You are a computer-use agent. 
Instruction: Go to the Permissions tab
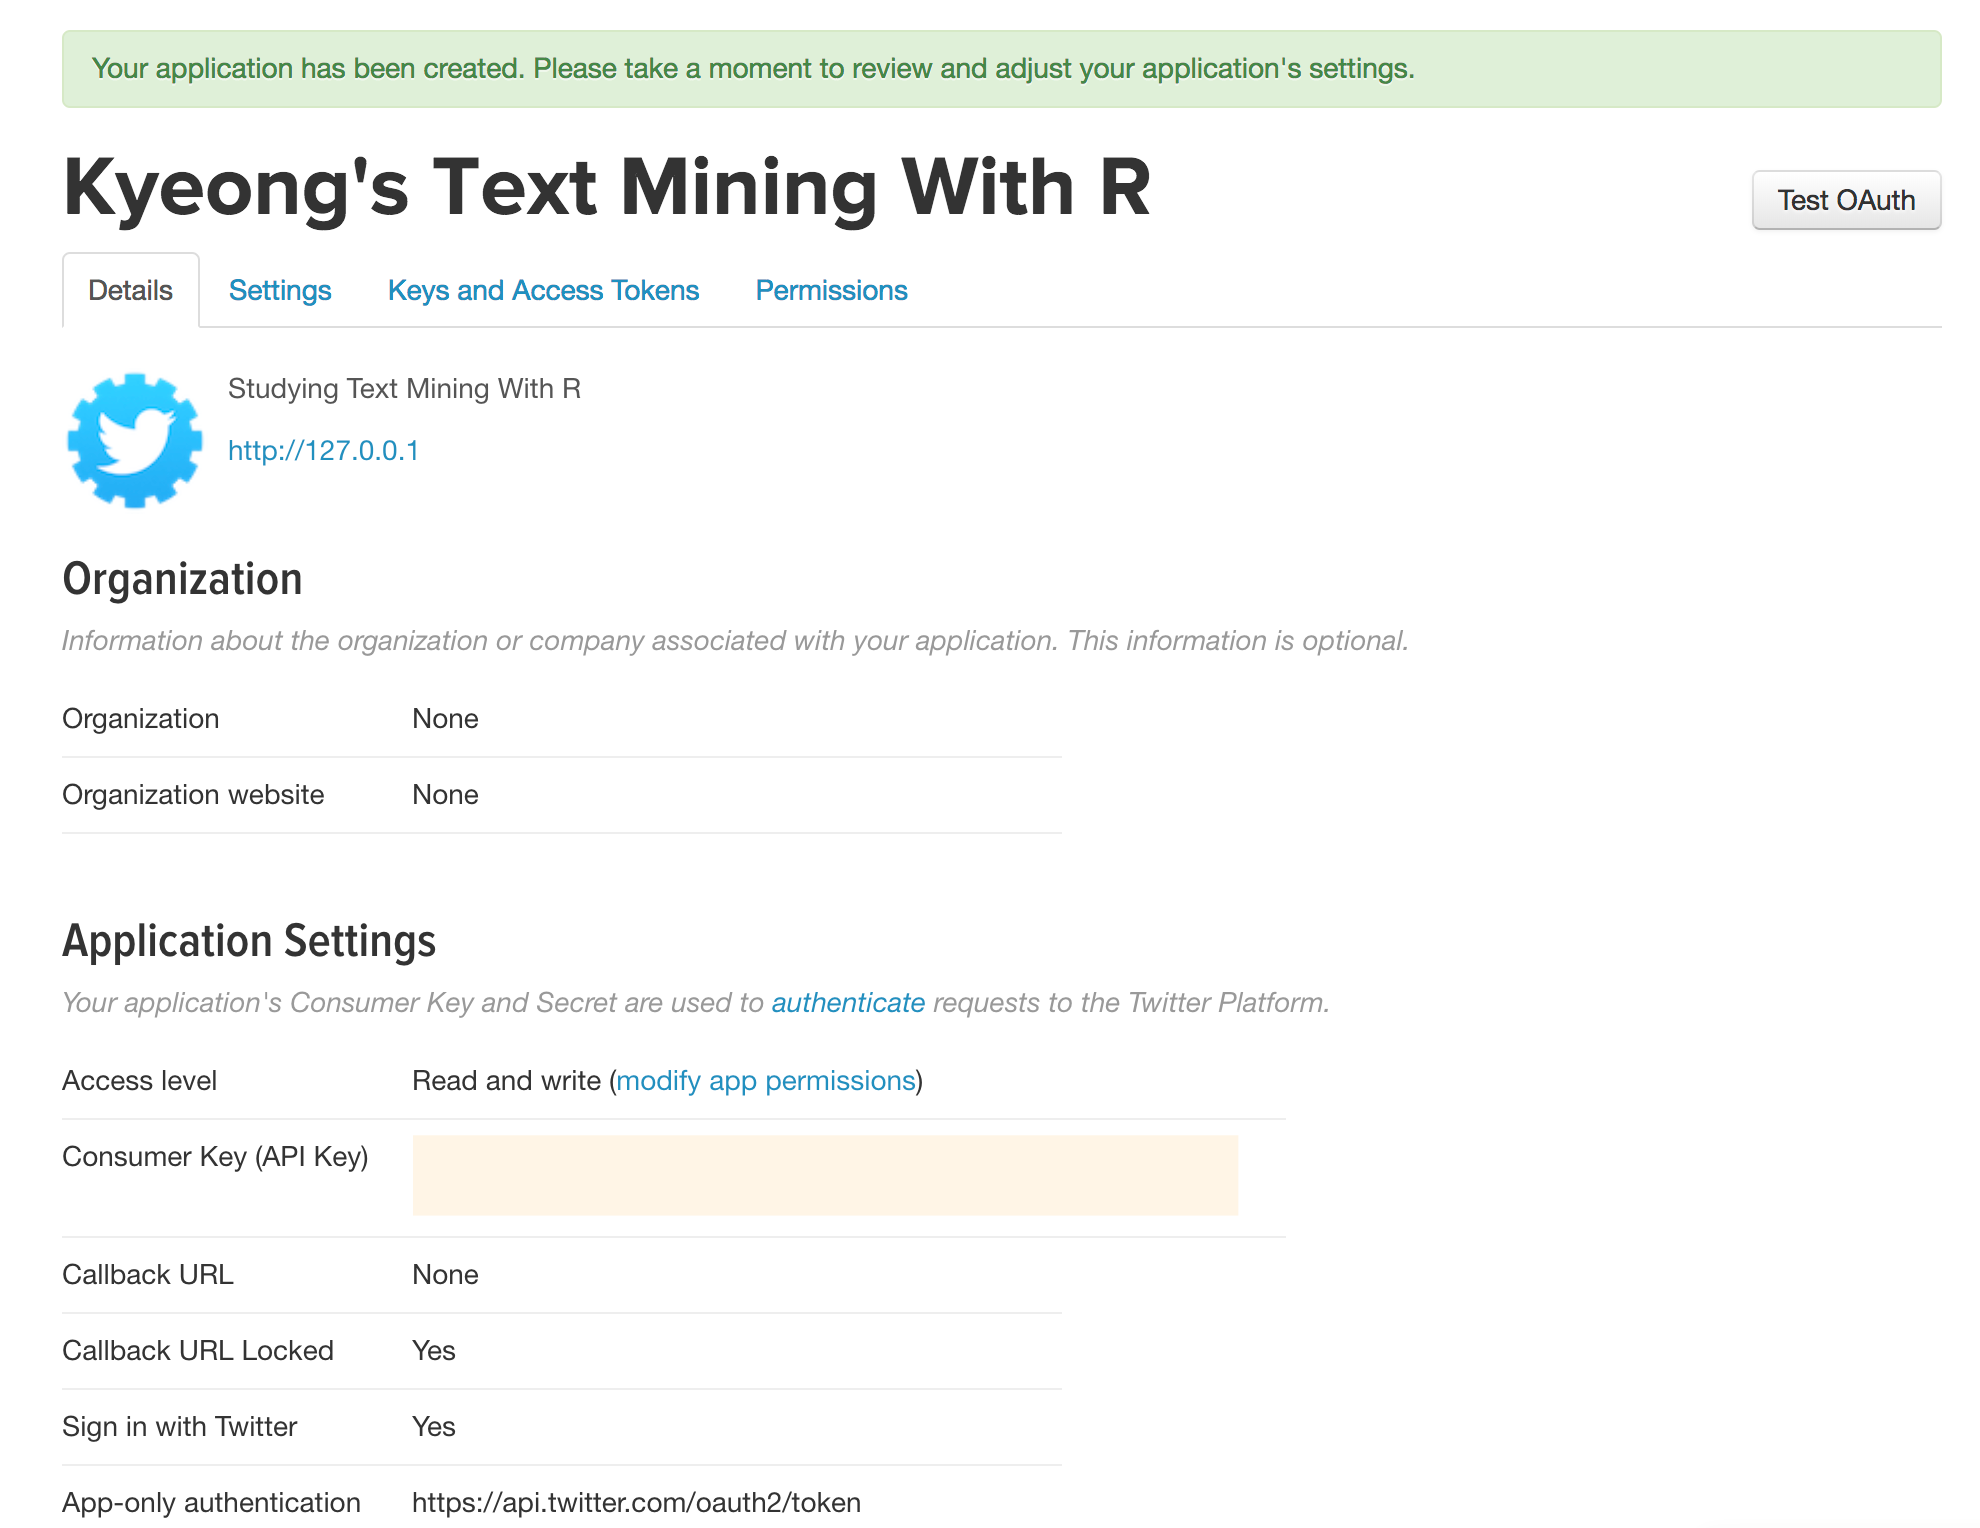[x=831, y=290]
